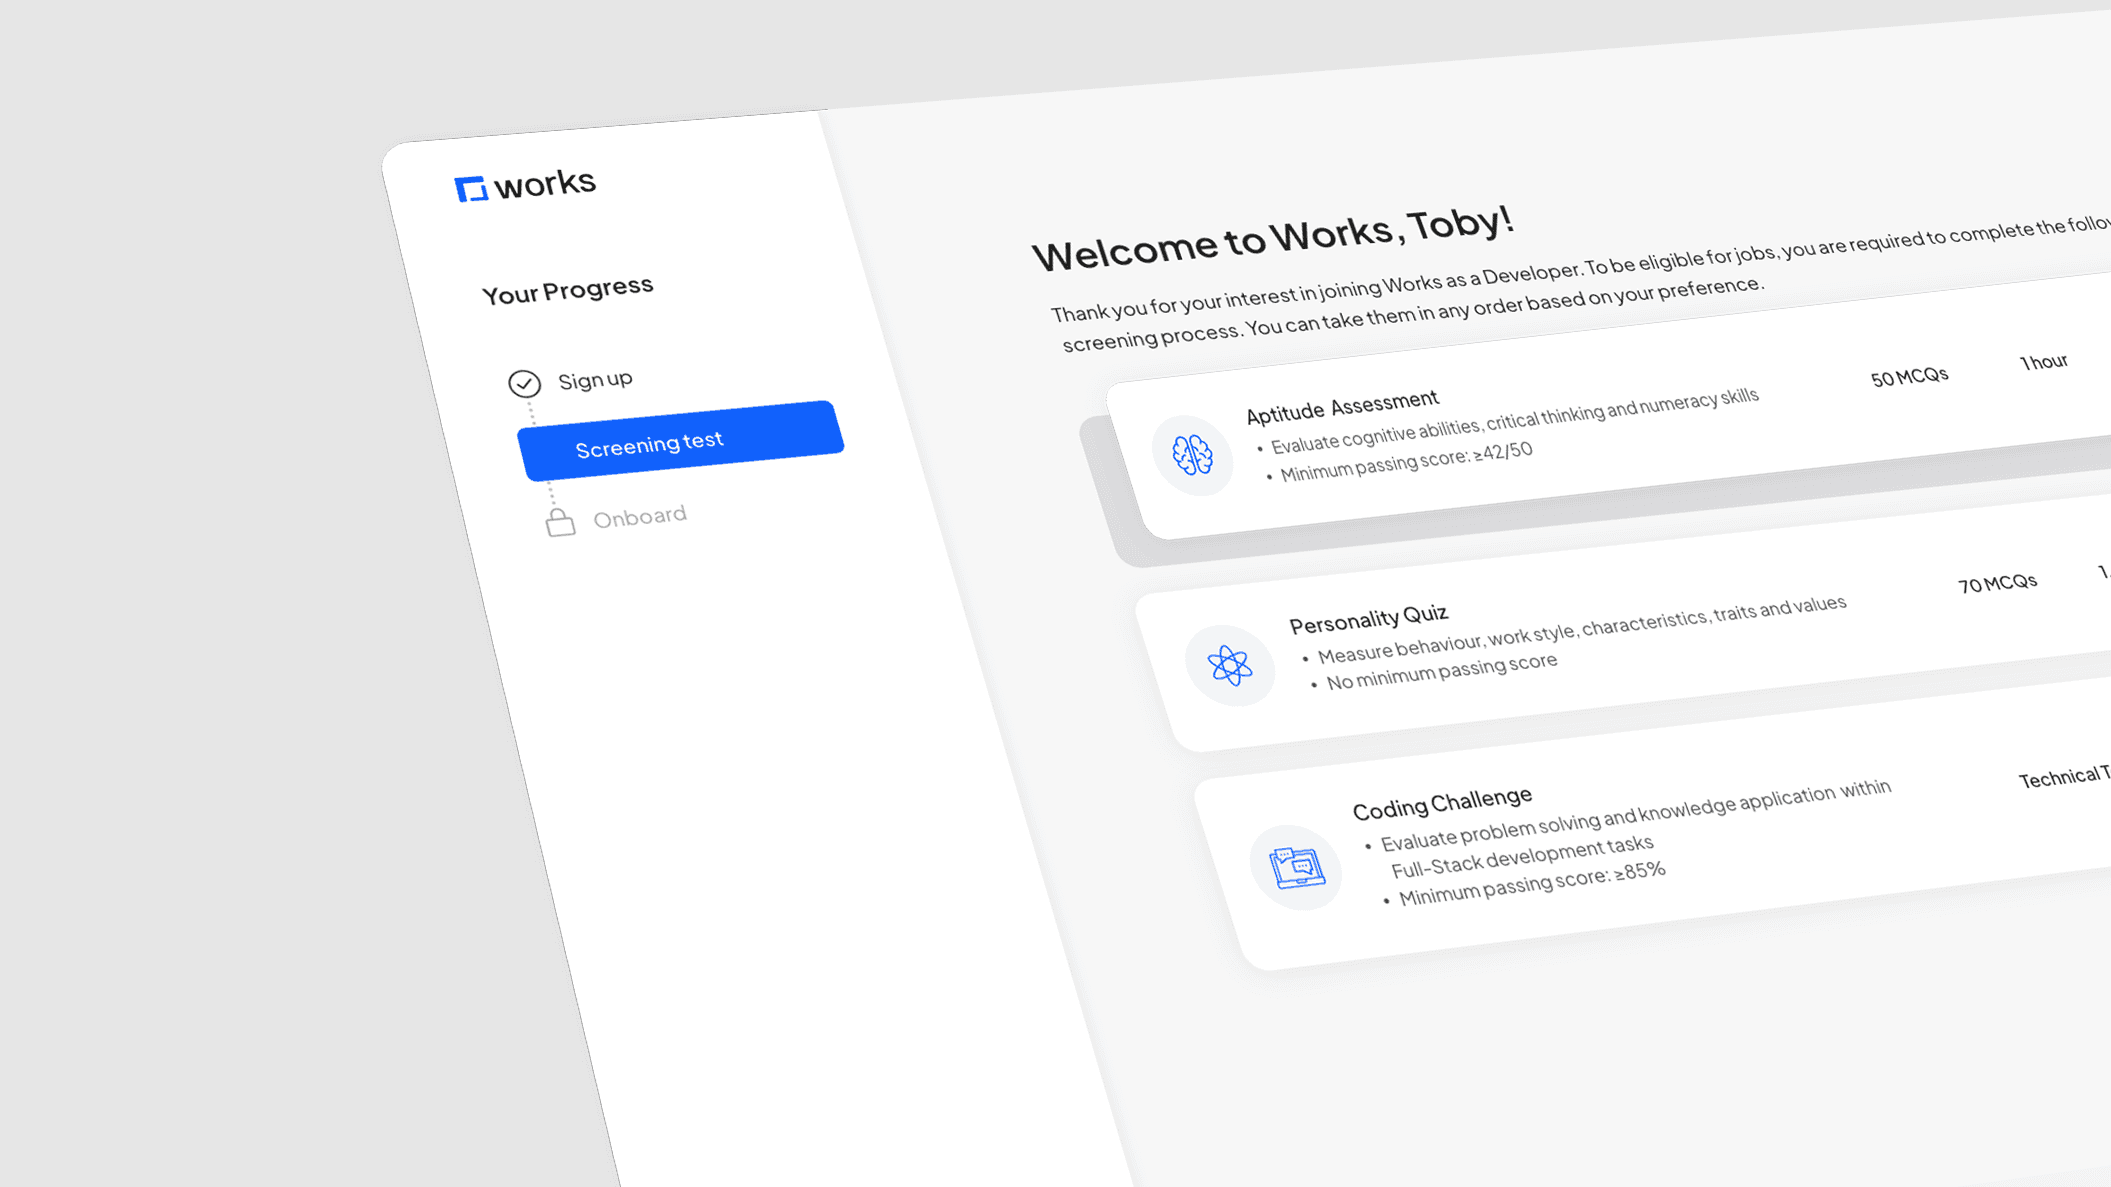Select the locked Onboard step
This screenshot has height=1187, width=2111.
(x=639, y=517)
